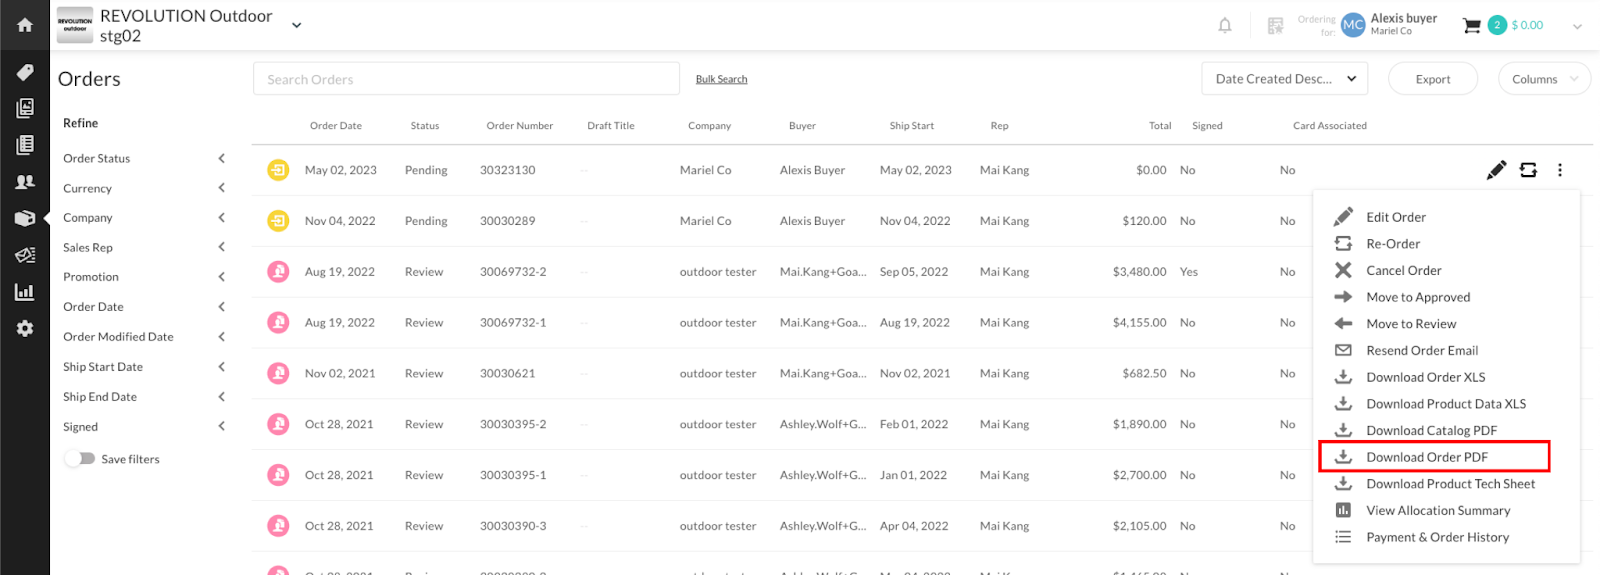
Task: Click status icon of order 30323130
Action: pos(278,170)
